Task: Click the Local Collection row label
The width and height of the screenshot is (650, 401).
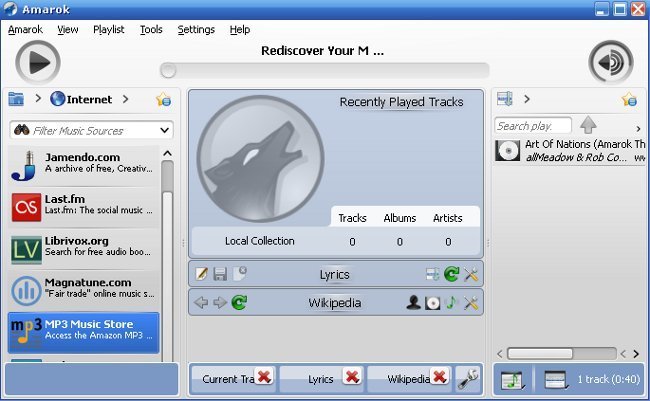Action: coord(260,241)
